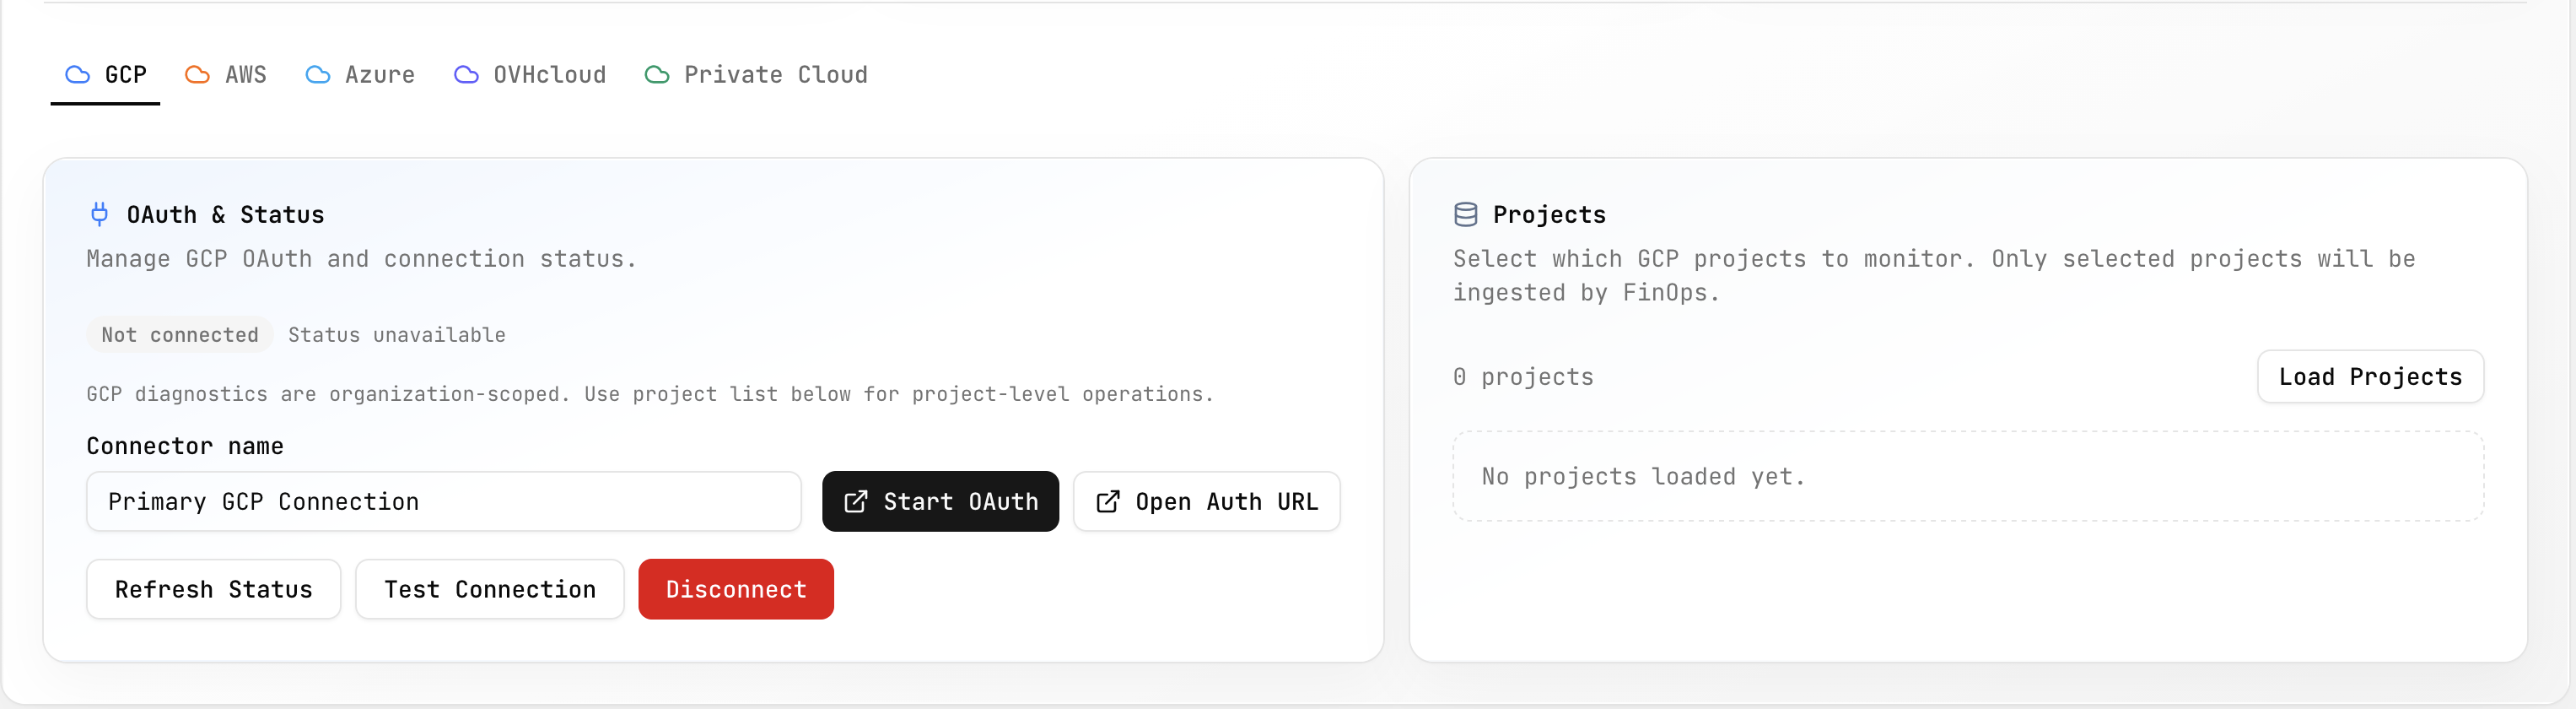Screen dimensions: 2576x709
Task: Open the Auth URL
Action: [x=1206, y=501]
